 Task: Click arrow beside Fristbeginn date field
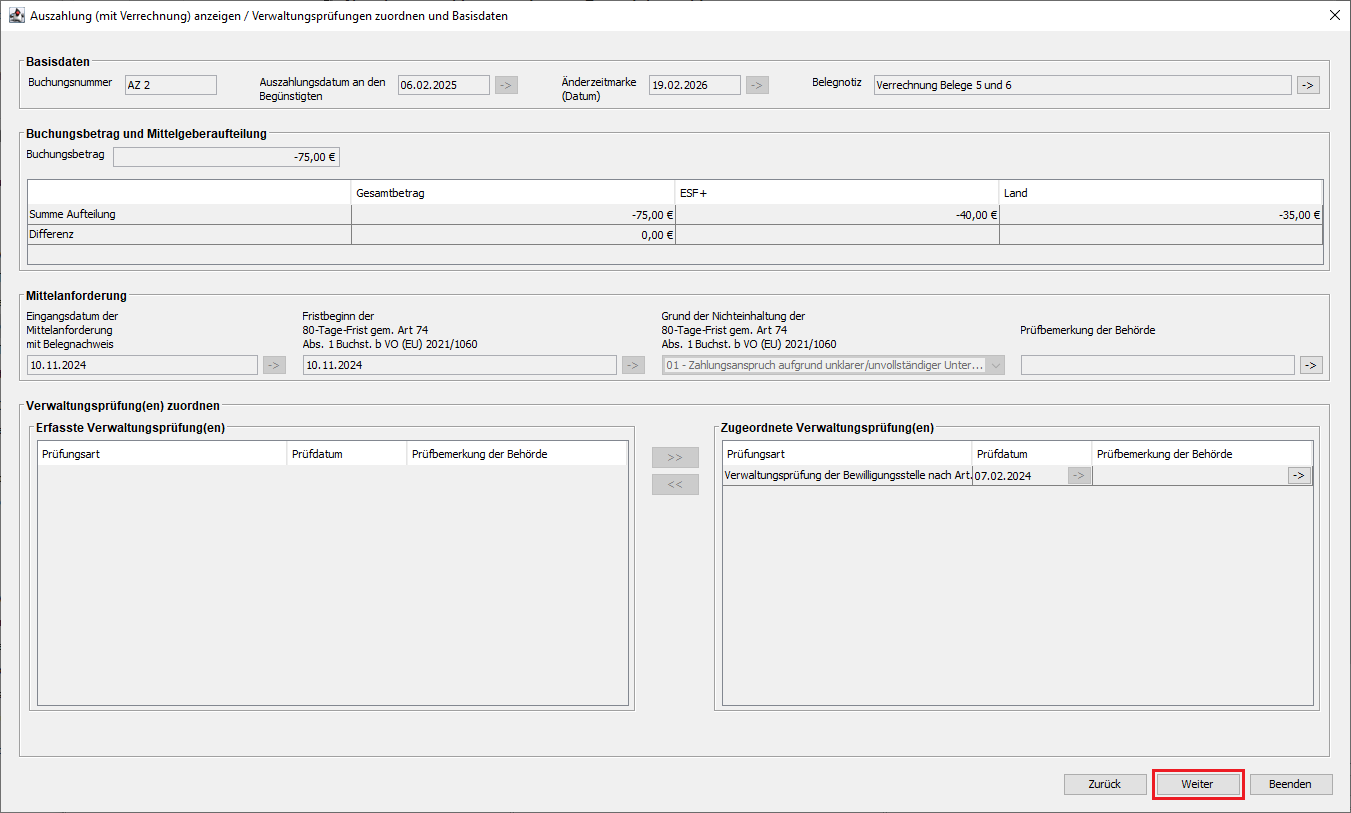tap(633, 365)
